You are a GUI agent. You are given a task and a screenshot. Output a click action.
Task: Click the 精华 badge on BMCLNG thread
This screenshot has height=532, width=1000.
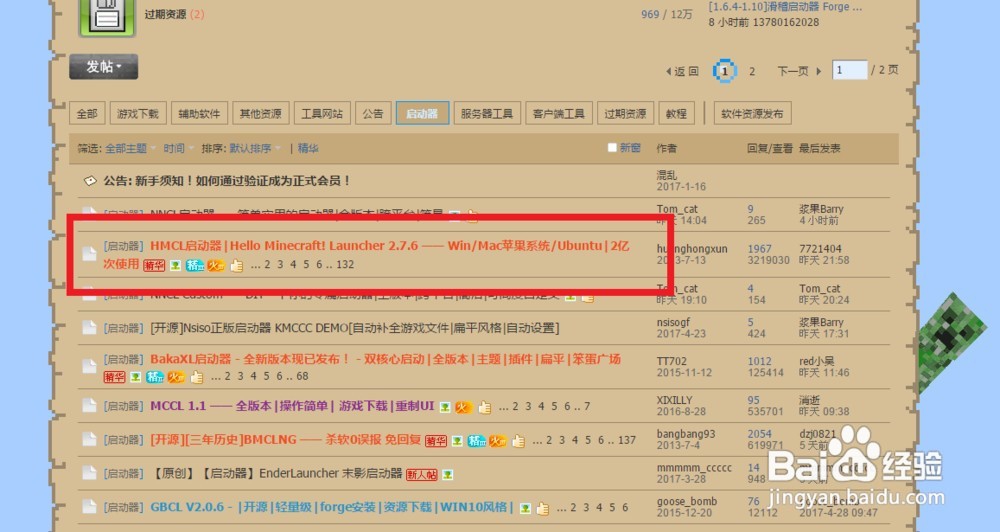pyautogui.click(x=436, y=441)
